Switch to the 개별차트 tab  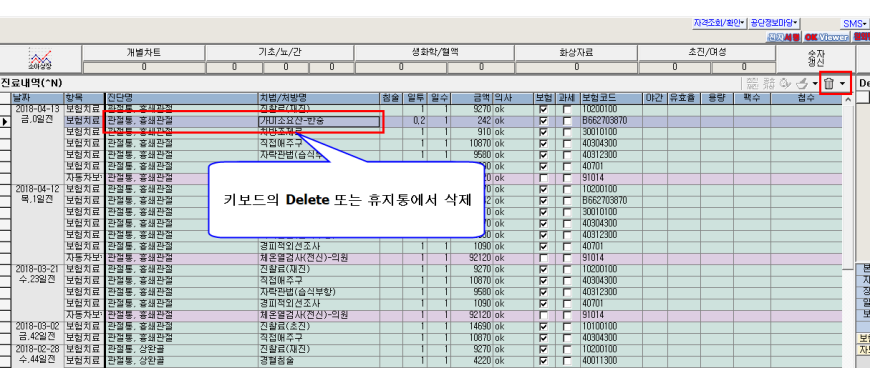pos(144,53)
